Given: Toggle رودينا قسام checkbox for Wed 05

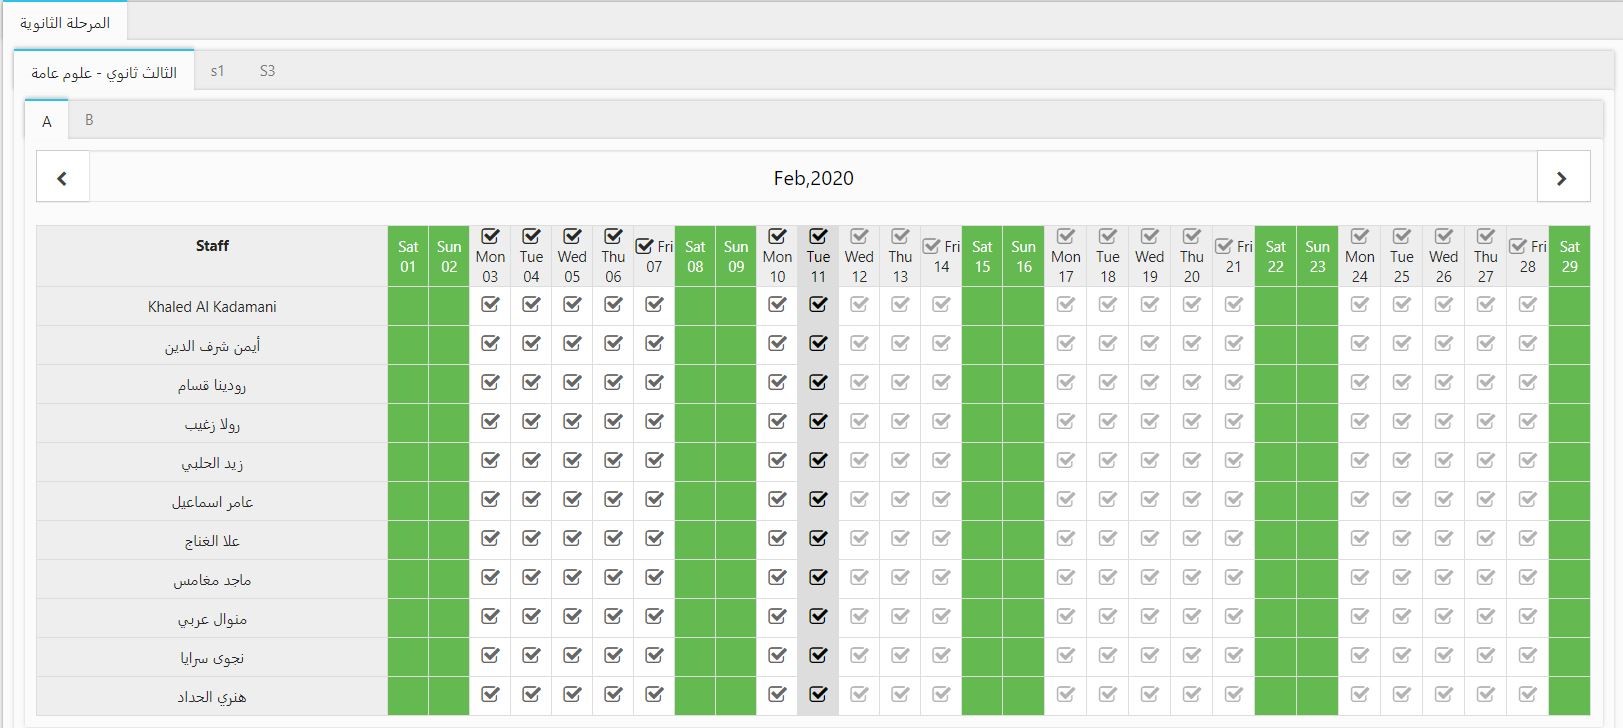Looking at the screenshot, I should click(x=572, y=383).
